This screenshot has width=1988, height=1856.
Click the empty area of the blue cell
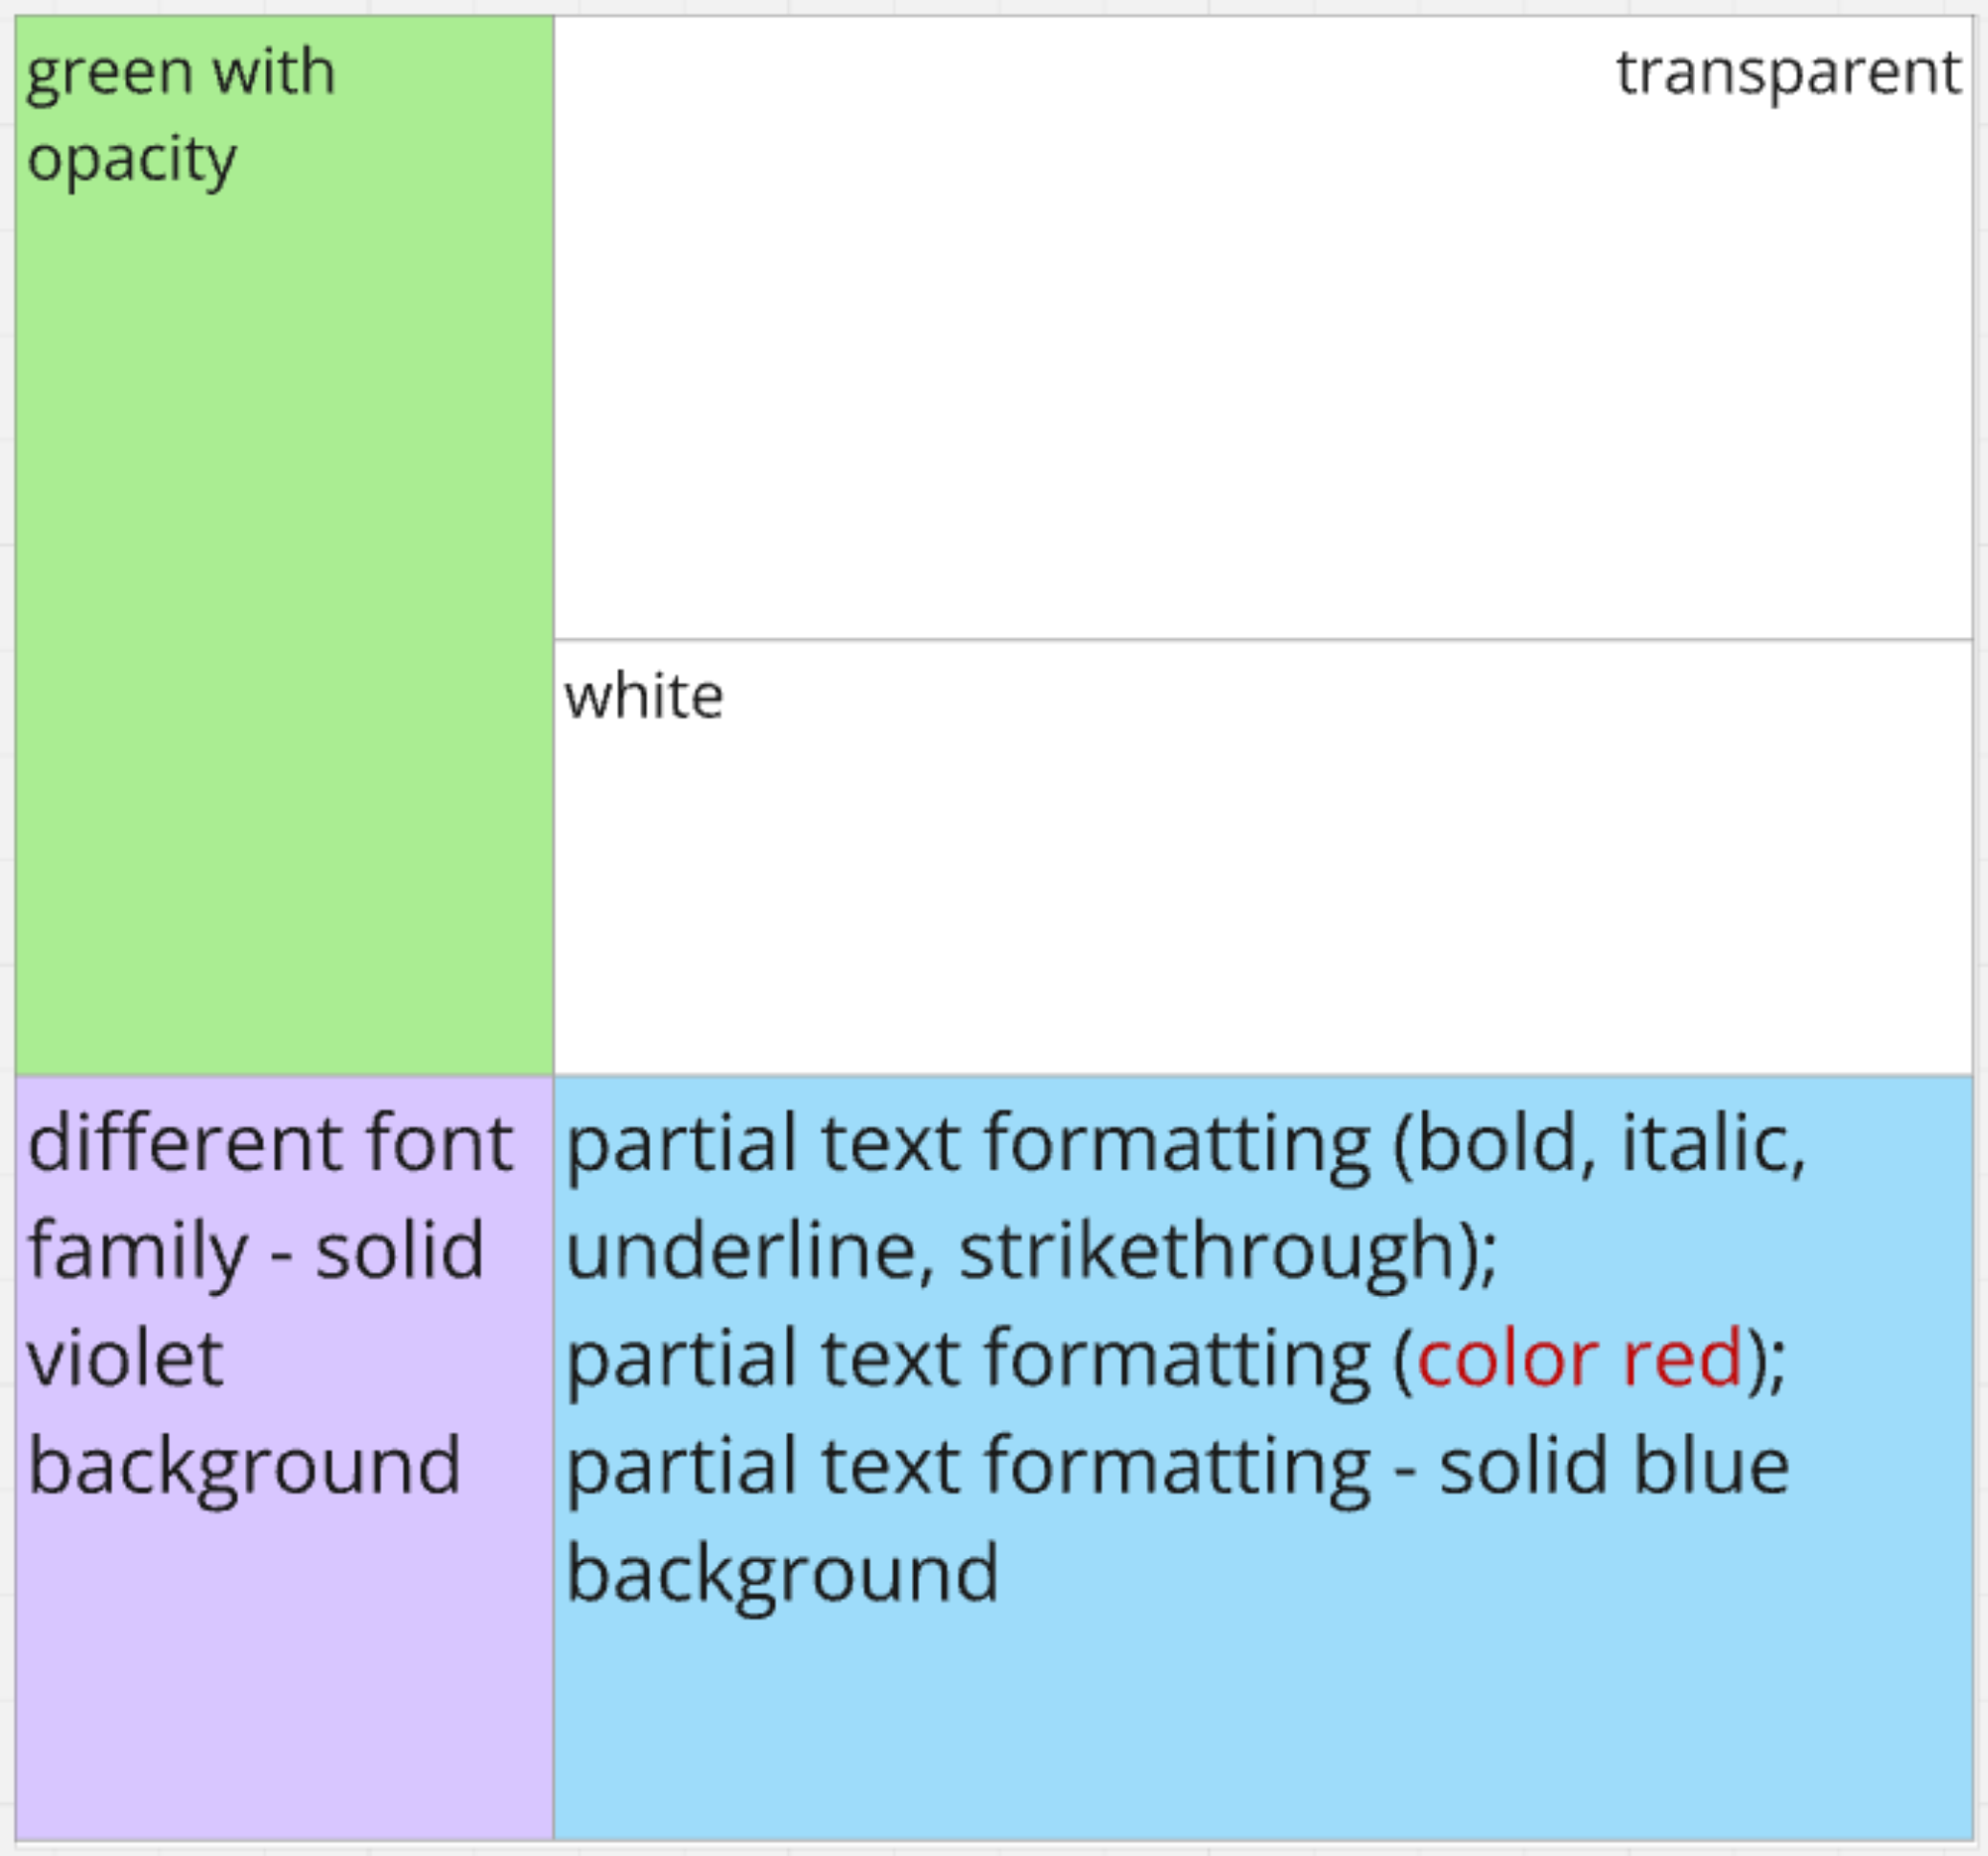point(1262,1720)
